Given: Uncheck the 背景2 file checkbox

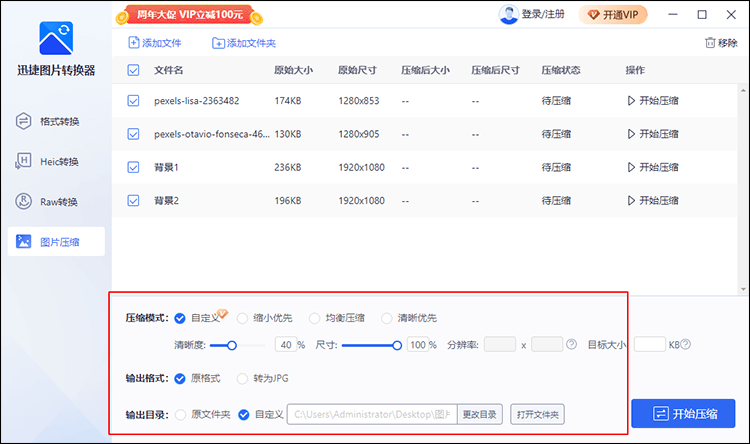Looking at the screenshot, I should [x=133, y=201].
